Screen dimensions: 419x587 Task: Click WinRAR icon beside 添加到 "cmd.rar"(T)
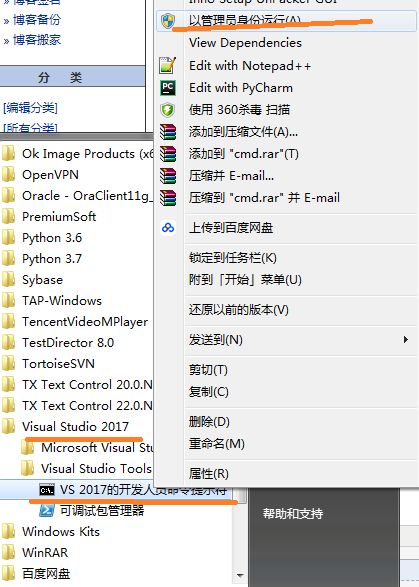point(168,154)
